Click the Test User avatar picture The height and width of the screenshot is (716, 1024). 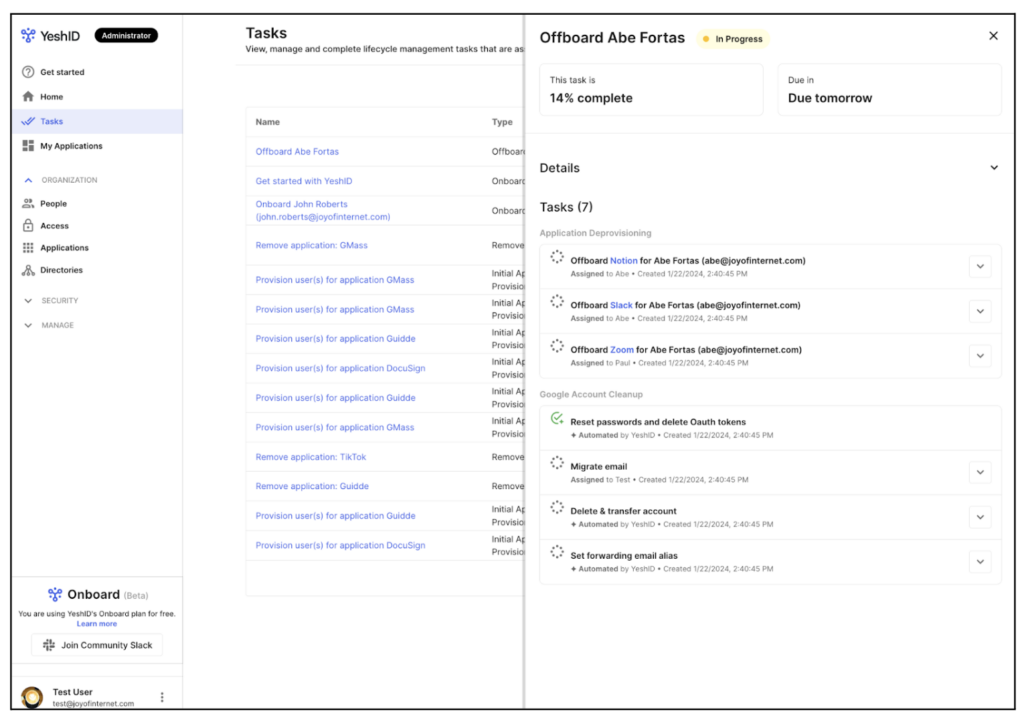32,696
